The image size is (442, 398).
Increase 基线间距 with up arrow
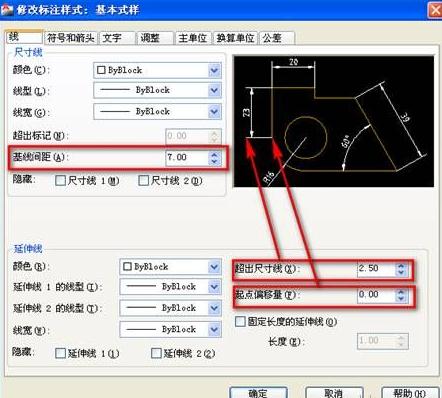[214, 154]
